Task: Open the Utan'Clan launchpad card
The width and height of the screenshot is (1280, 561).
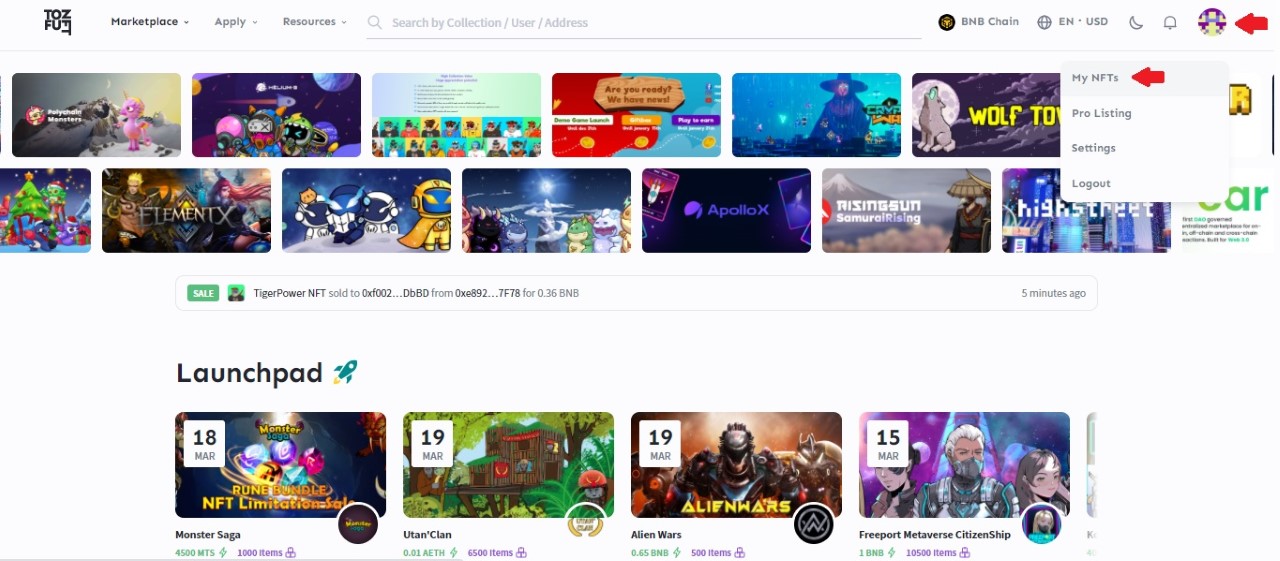Action: click(x=508, y=465)
